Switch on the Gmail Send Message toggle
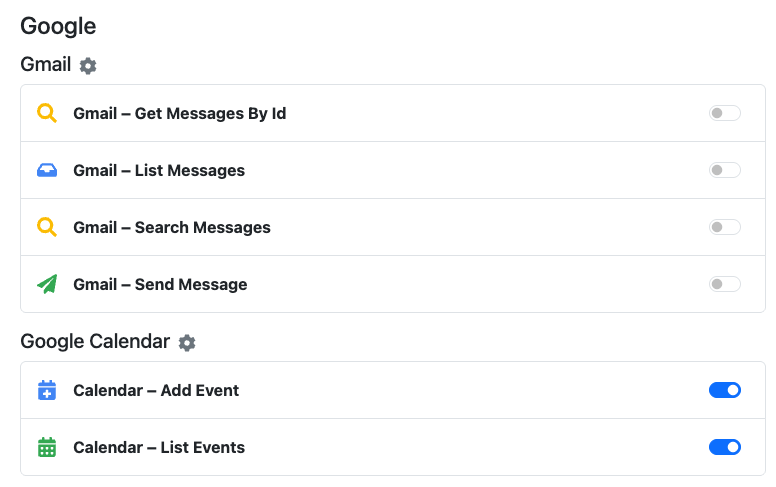The width and height of the screenshot is (776, 487). click(725, 284)
